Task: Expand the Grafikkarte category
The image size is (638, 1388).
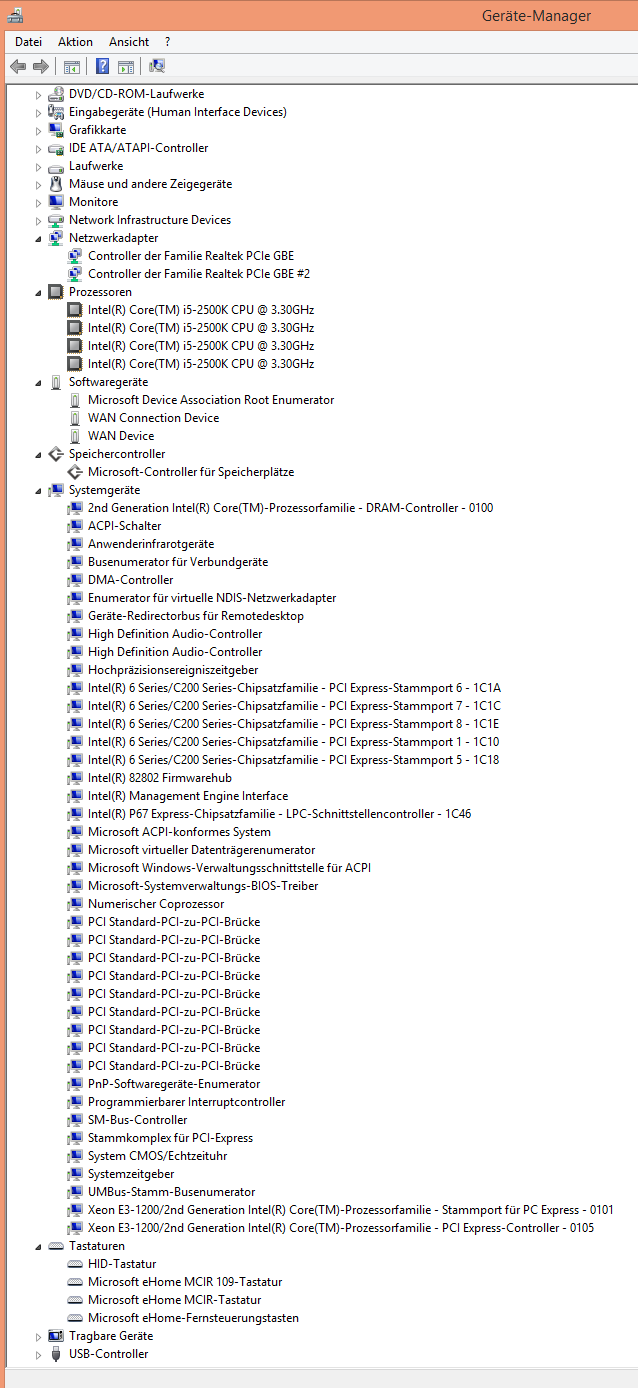Action: click(x=39, y=131)
